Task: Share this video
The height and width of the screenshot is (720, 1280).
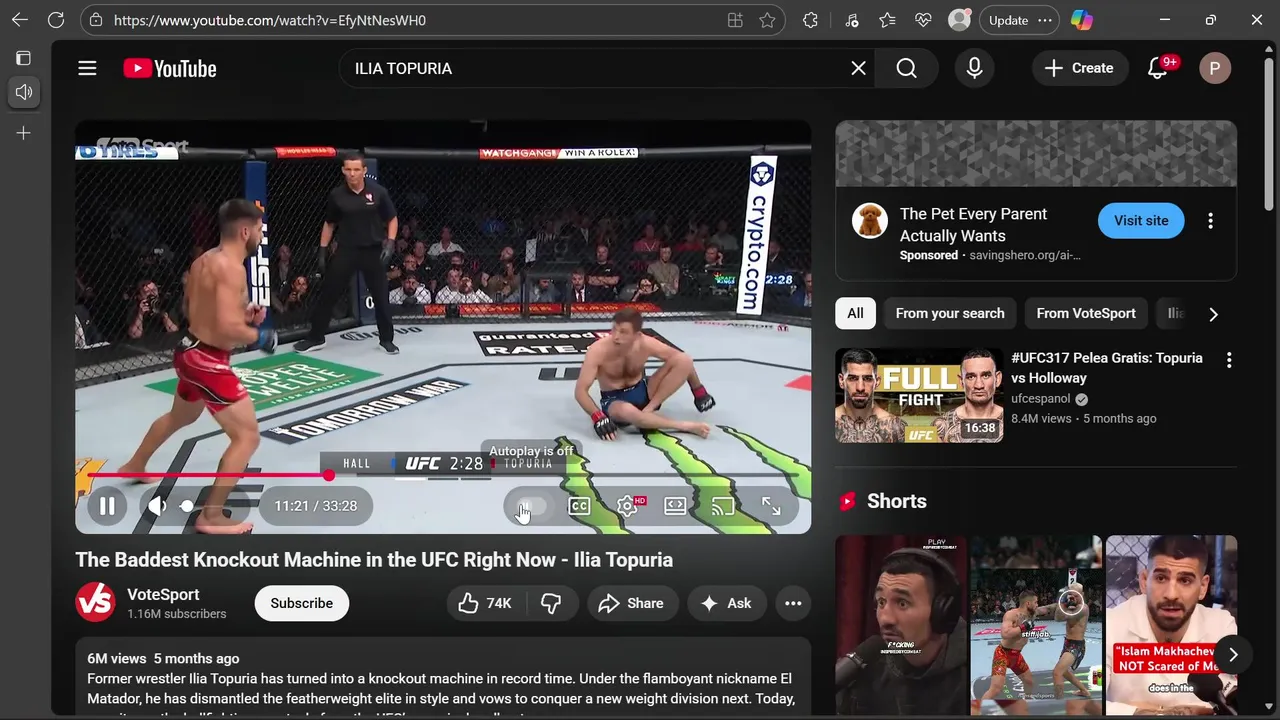Action: click(631, 603)
